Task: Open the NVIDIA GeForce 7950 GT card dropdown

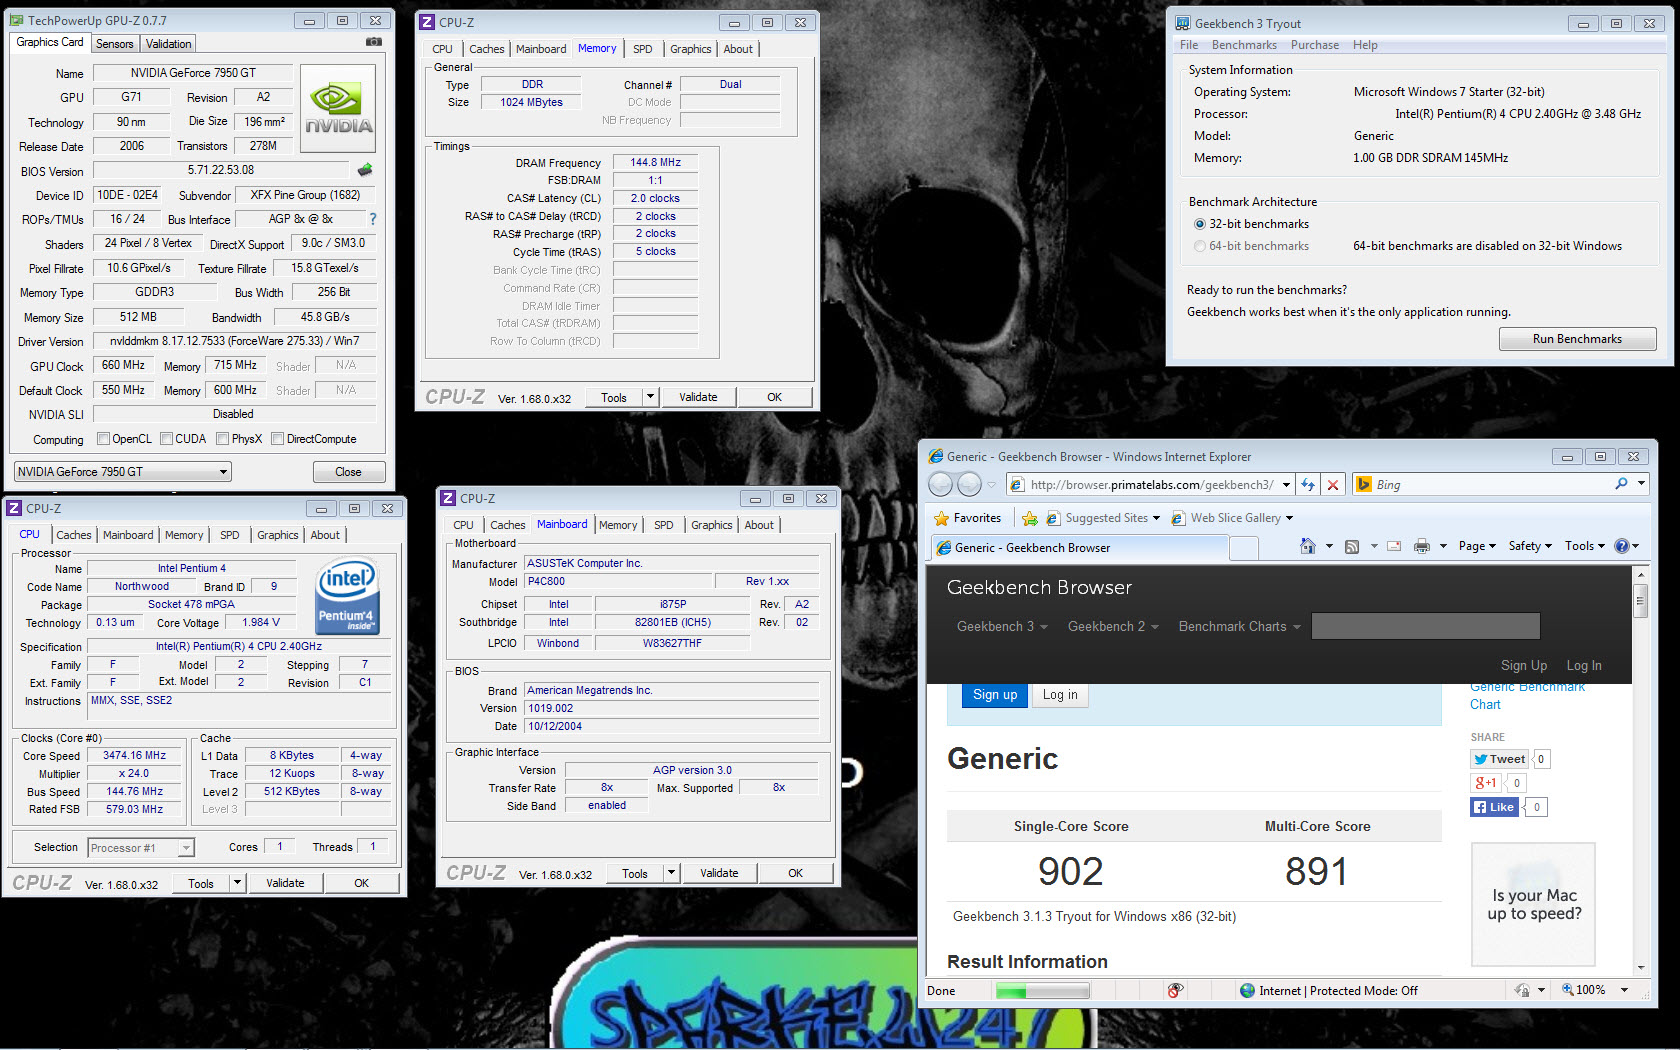Action: [123, 472]
